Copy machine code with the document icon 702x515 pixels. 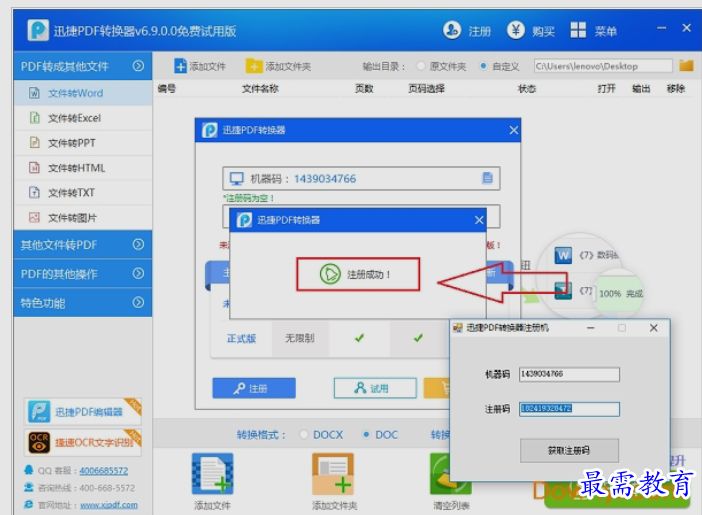(x=488, y=178)
